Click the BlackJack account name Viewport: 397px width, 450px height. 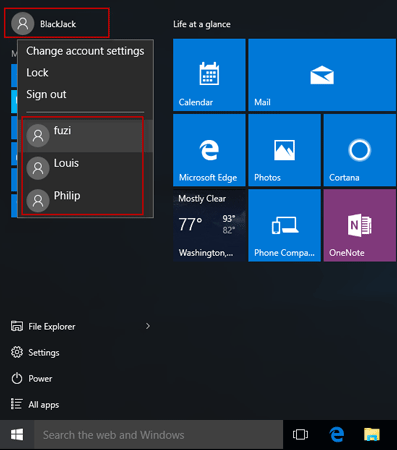58,24
